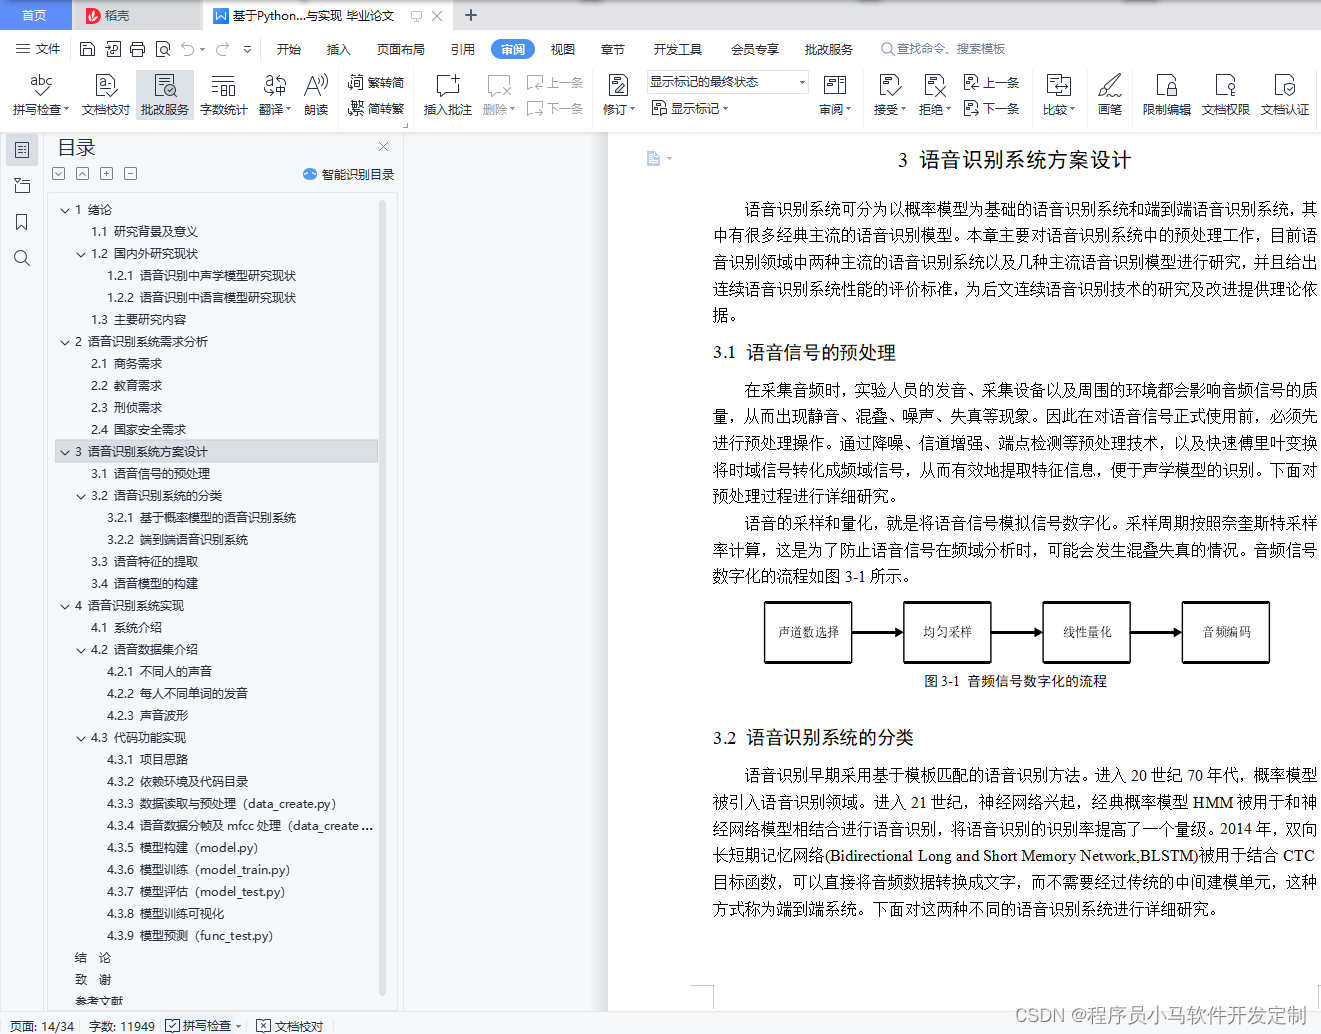Toggle 文档校对 in the status bar
This screenshot has height=1034, width=1321.
tap(290, 1026)
